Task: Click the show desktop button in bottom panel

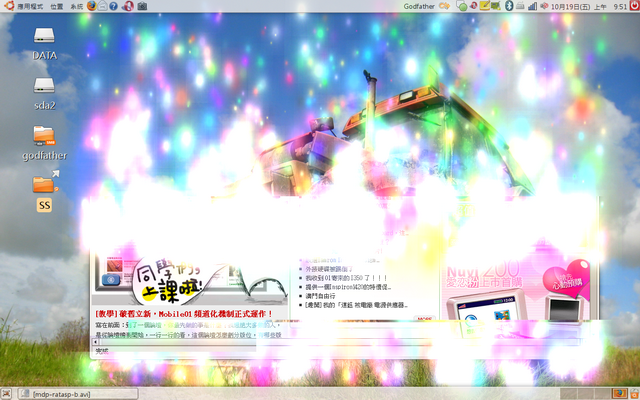Action: (x=7, y=394)
